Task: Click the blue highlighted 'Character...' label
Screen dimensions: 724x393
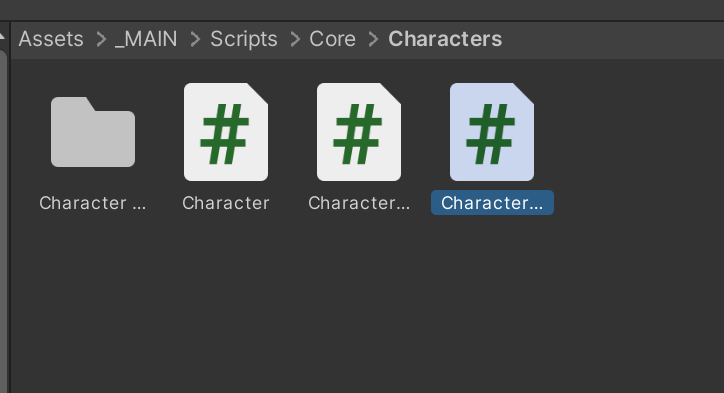Action: tap(492, 203)
